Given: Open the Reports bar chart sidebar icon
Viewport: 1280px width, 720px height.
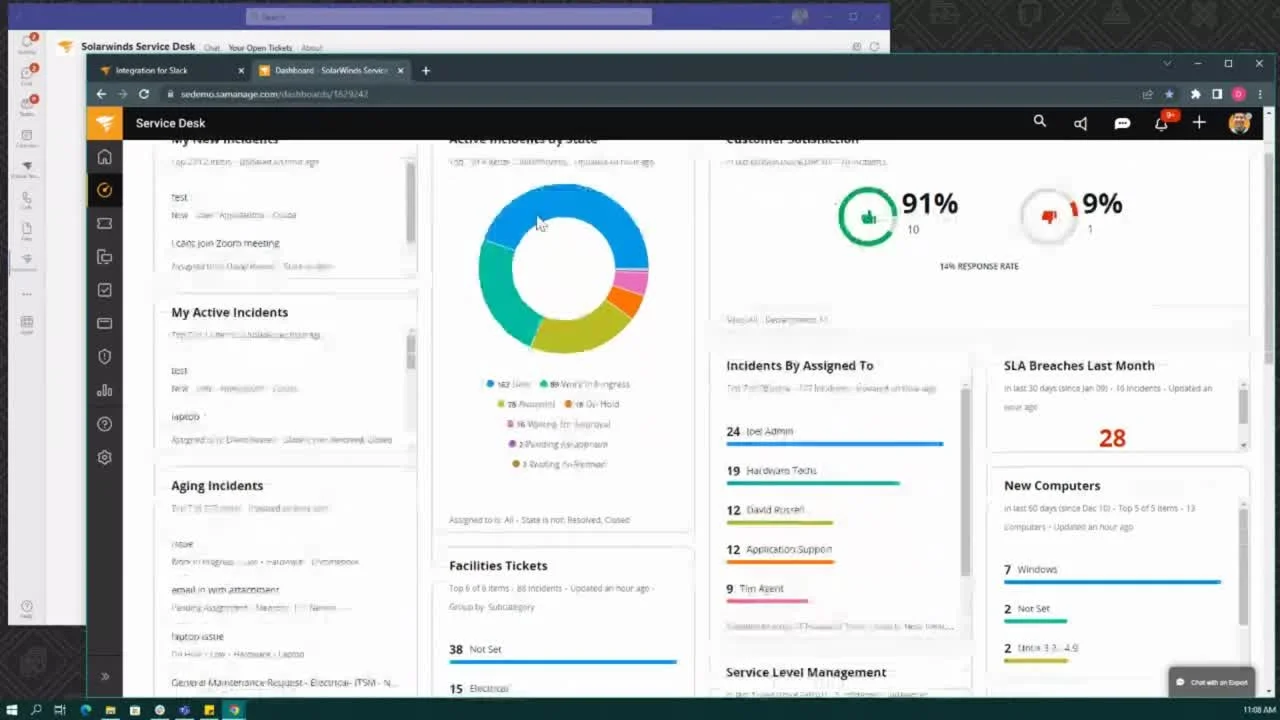Looking at the screenshot, I should [x=104, y=390].
